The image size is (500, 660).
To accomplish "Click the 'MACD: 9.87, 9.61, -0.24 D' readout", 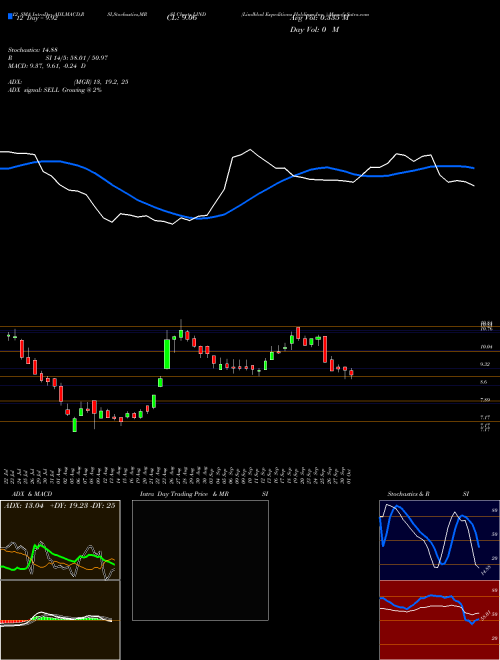I will [47, 66].
